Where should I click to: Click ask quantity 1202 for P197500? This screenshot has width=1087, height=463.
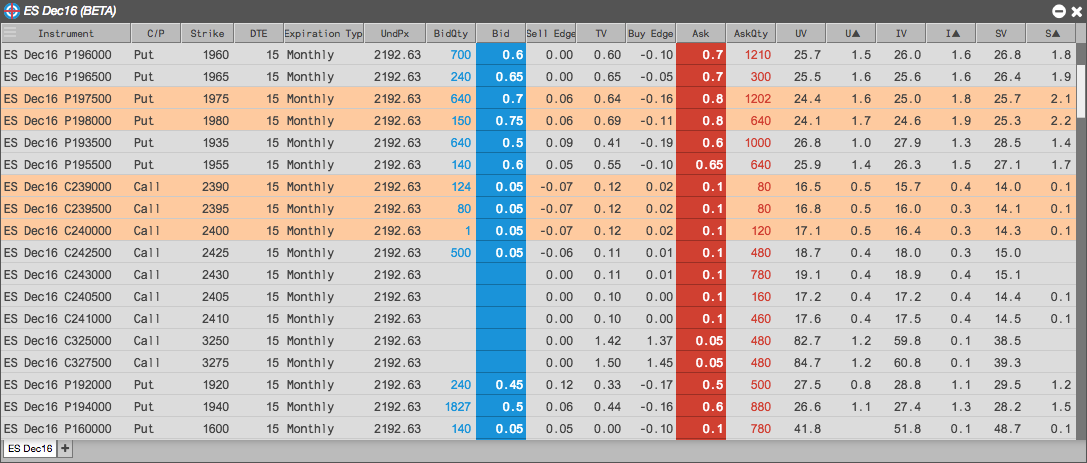[x=756, y=99]
